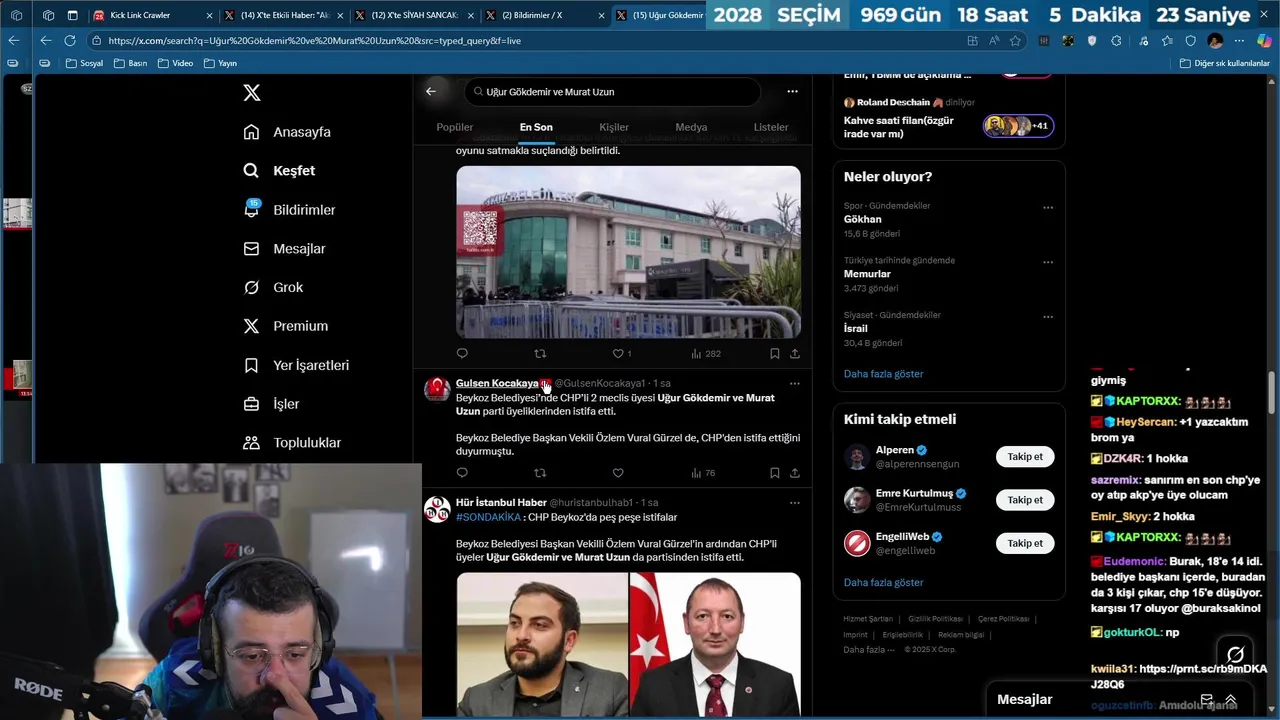
Task: Switch to the En Son tab
Action: click(536, 127)
